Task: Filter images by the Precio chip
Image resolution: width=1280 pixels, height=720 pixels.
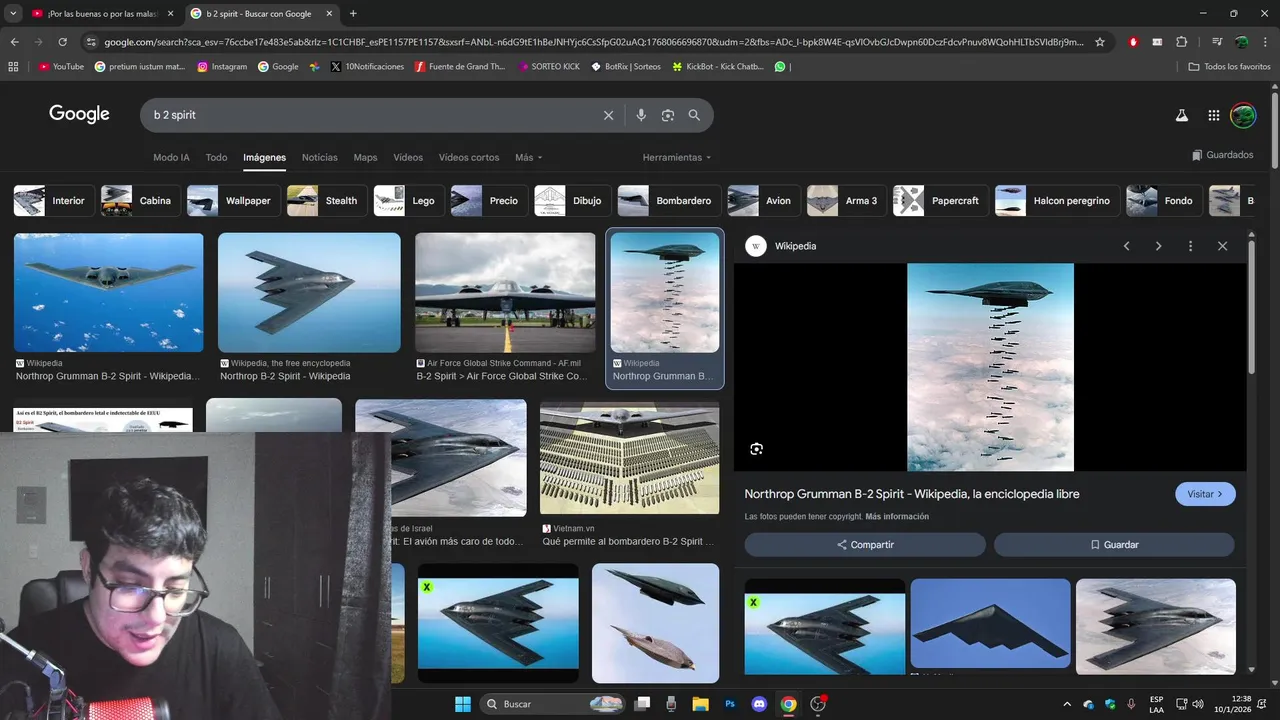Action: [488, 201]
